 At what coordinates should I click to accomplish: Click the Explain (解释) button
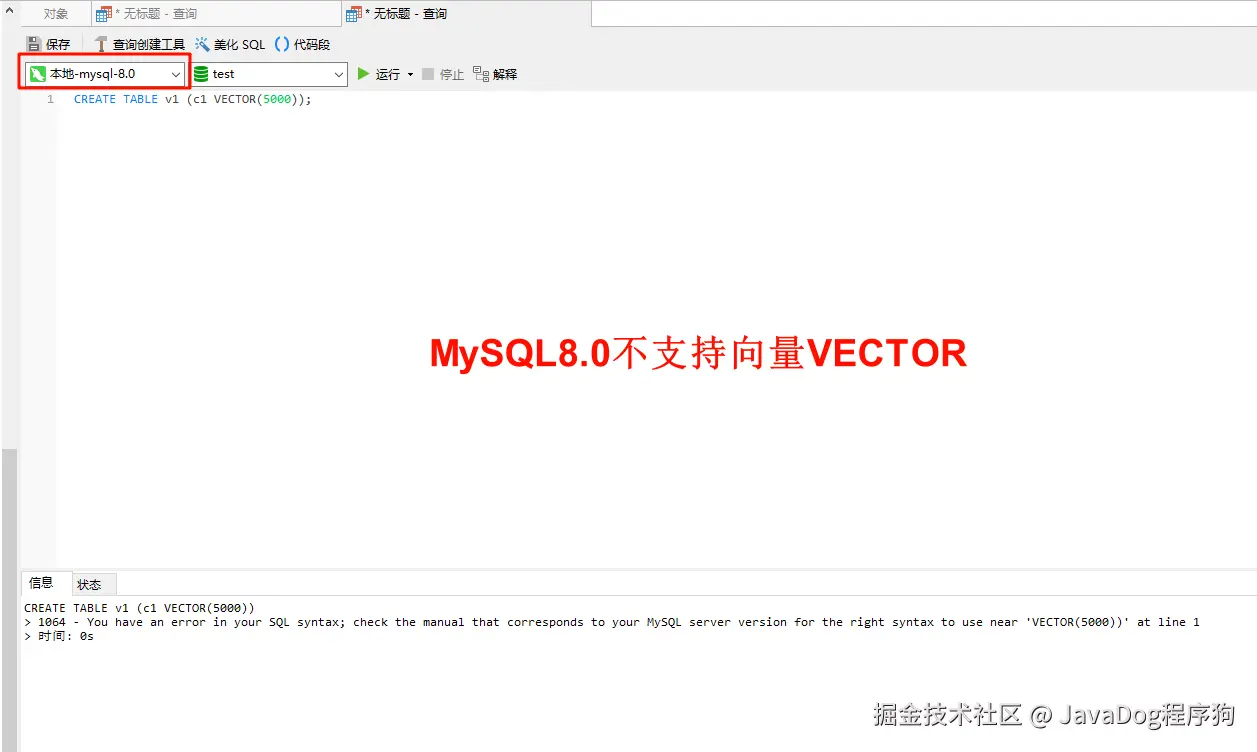(x=495, y=74)
